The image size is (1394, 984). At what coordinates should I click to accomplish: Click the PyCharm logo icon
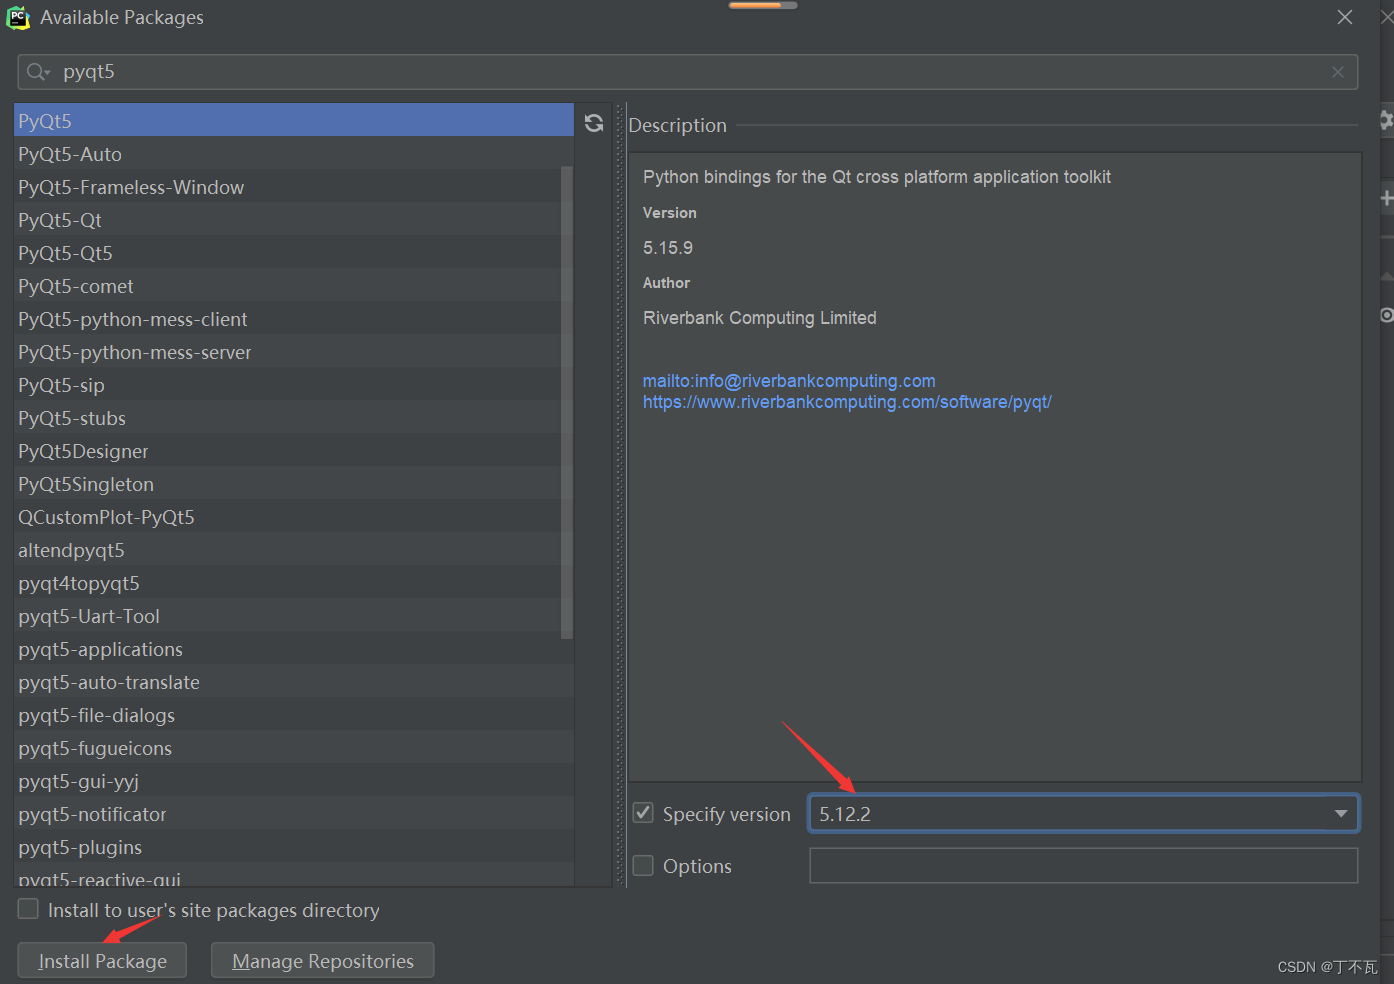pos(18,18)
